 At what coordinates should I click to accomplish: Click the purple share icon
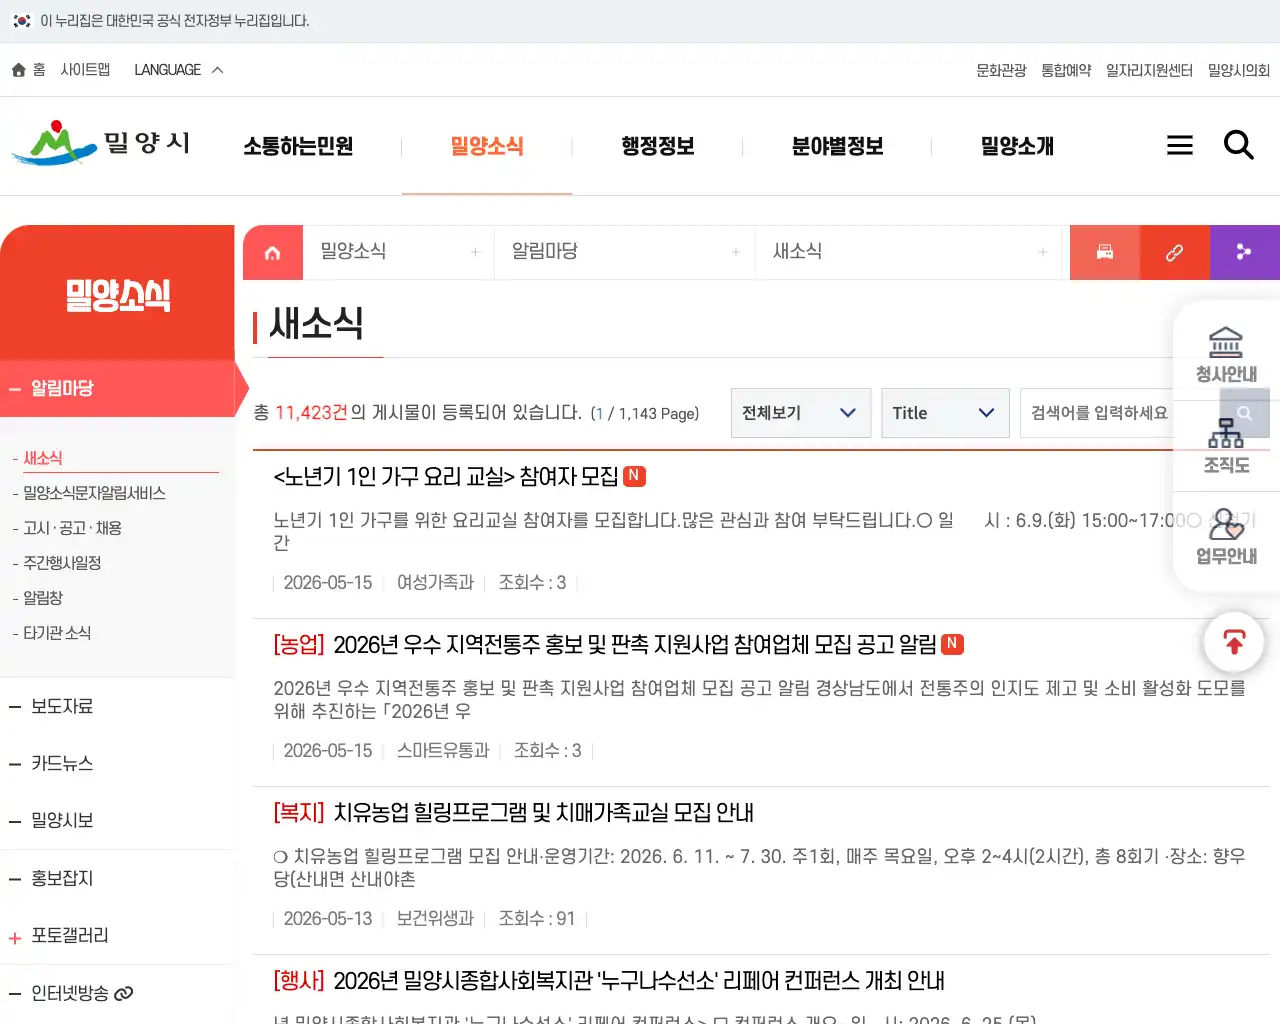(1245, 252)
